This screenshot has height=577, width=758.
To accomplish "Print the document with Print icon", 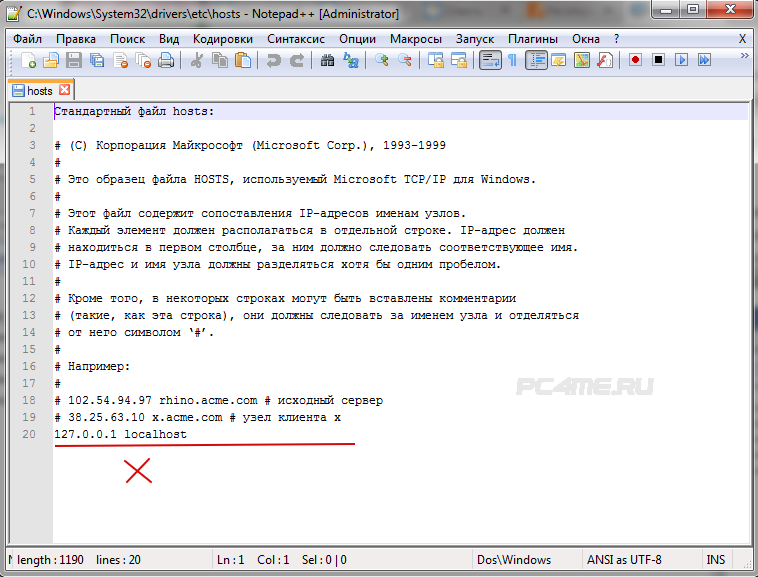I will (x=166, y=60).
